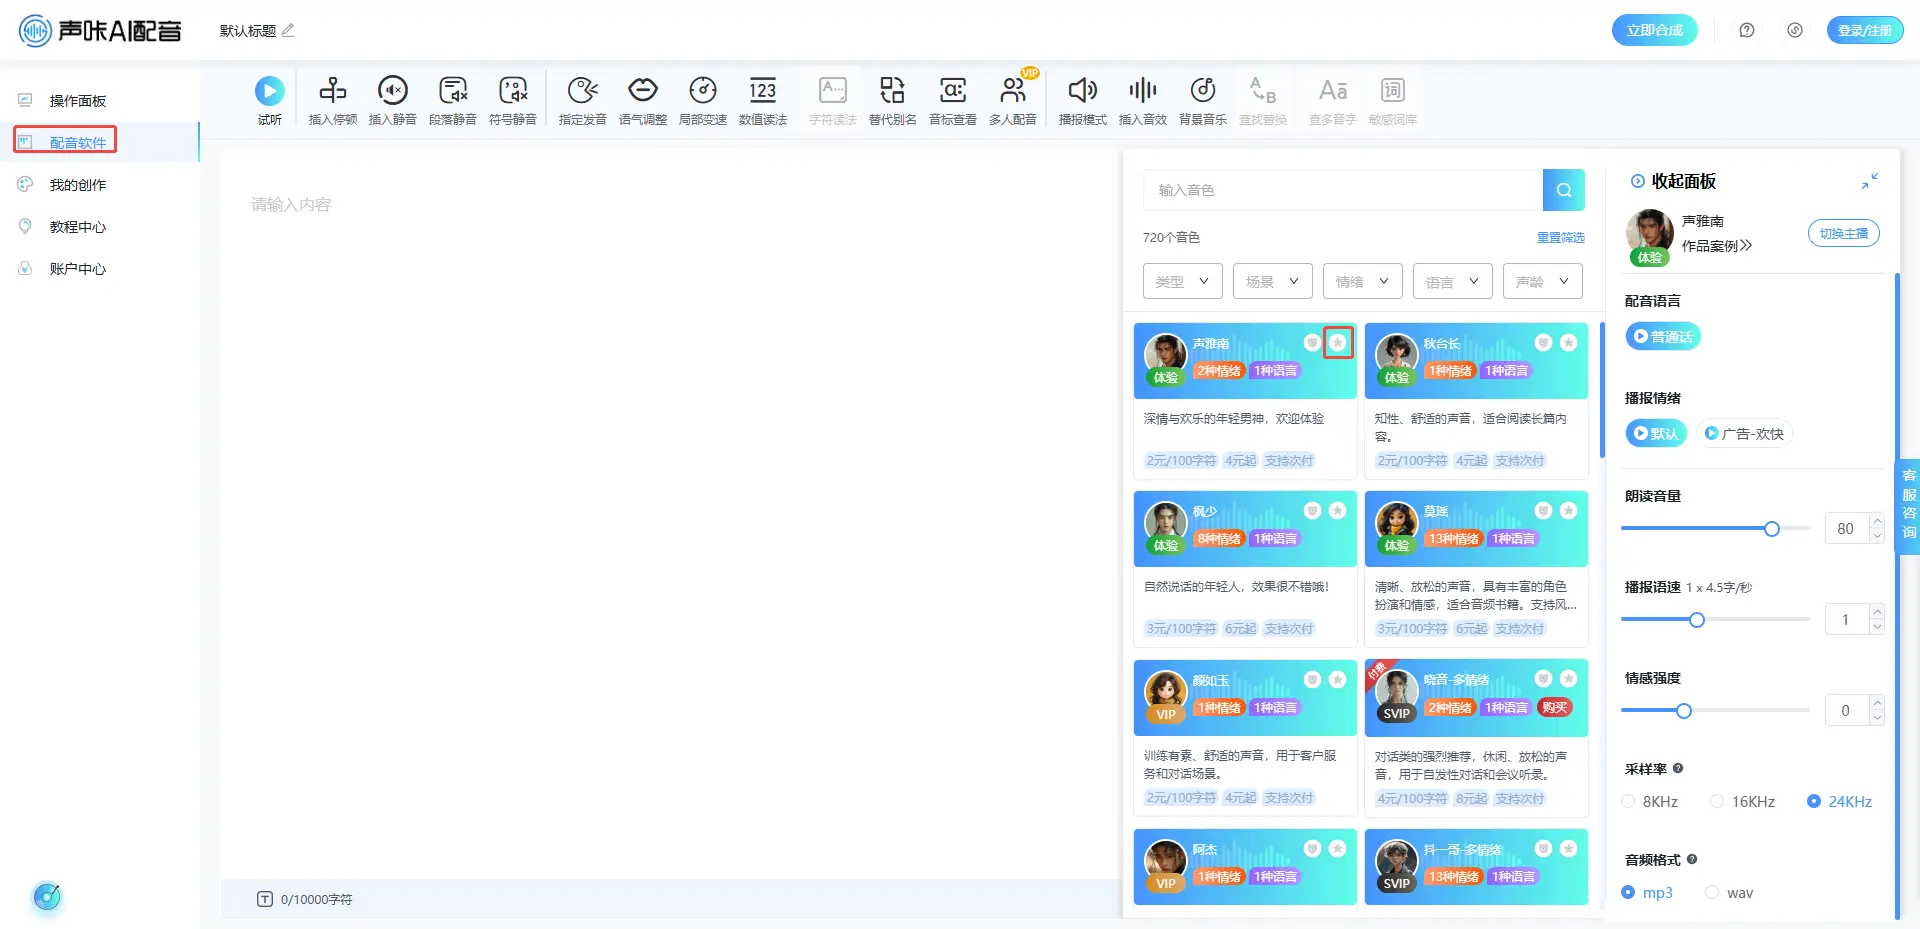This screenshot has width=1920, height=929.
Task: Expand the 情绪 filter dropdown
Action: click(1362, 282)
